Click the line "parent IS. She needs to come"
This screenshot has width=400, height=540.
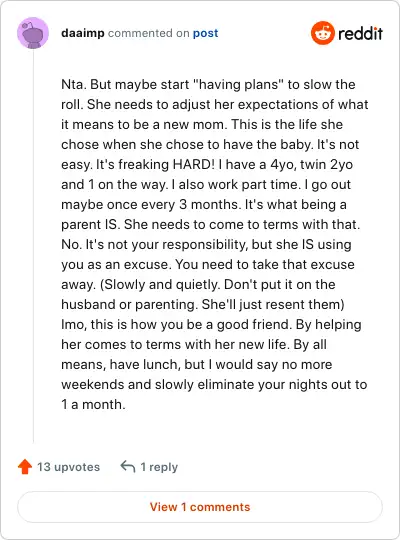[211, 225]
